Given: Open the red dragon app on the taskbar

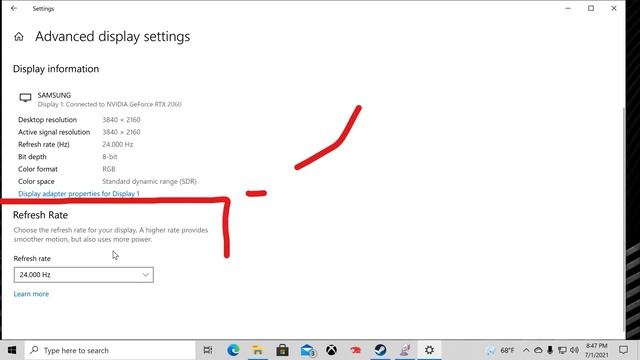Looking at the screenshot, I should 356,350.
